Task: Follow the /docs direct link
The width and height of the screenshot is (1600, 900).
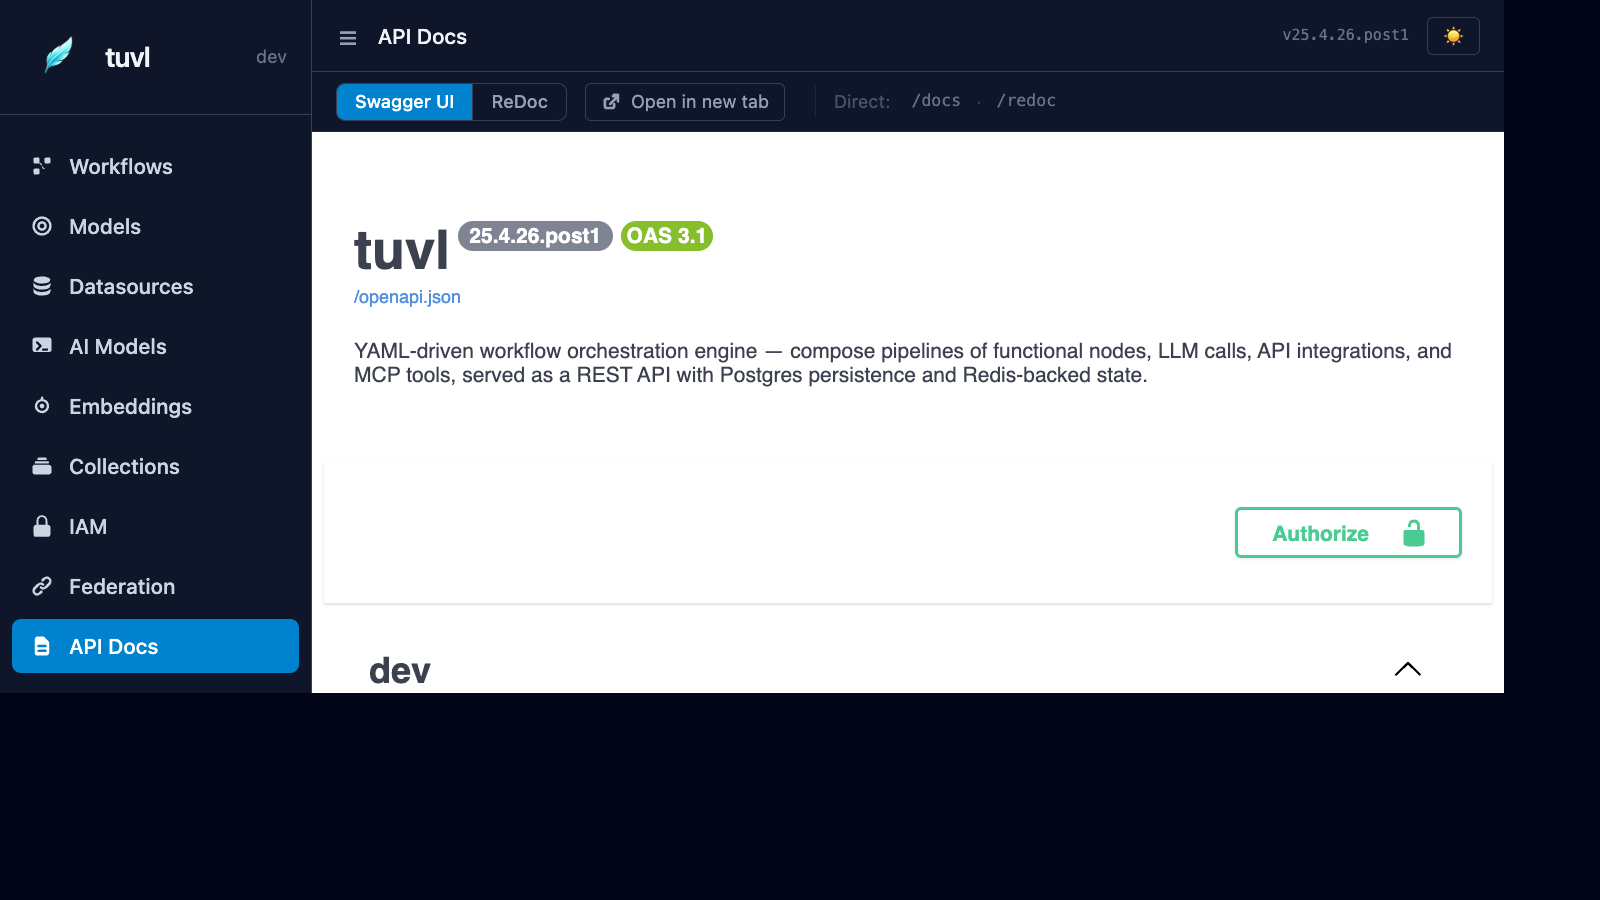Action: [936, 101]
